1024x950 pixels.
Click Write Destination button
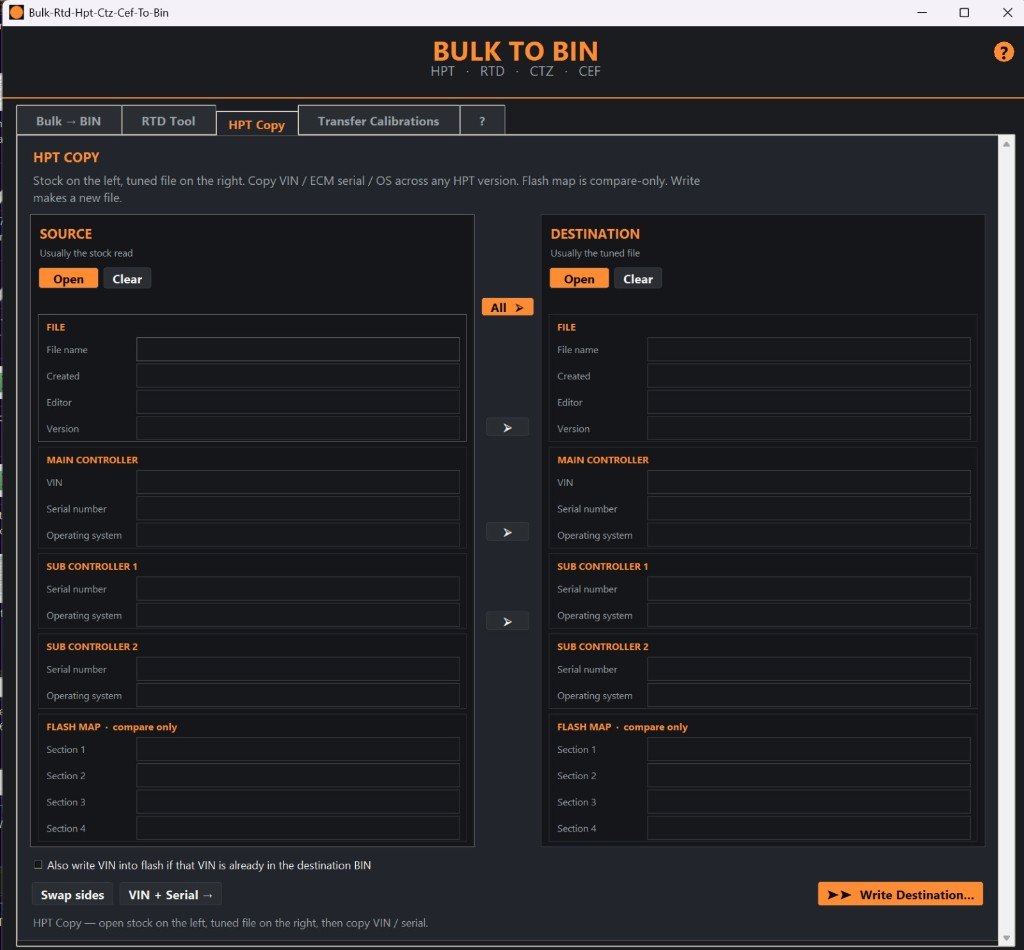coord(900,895)
